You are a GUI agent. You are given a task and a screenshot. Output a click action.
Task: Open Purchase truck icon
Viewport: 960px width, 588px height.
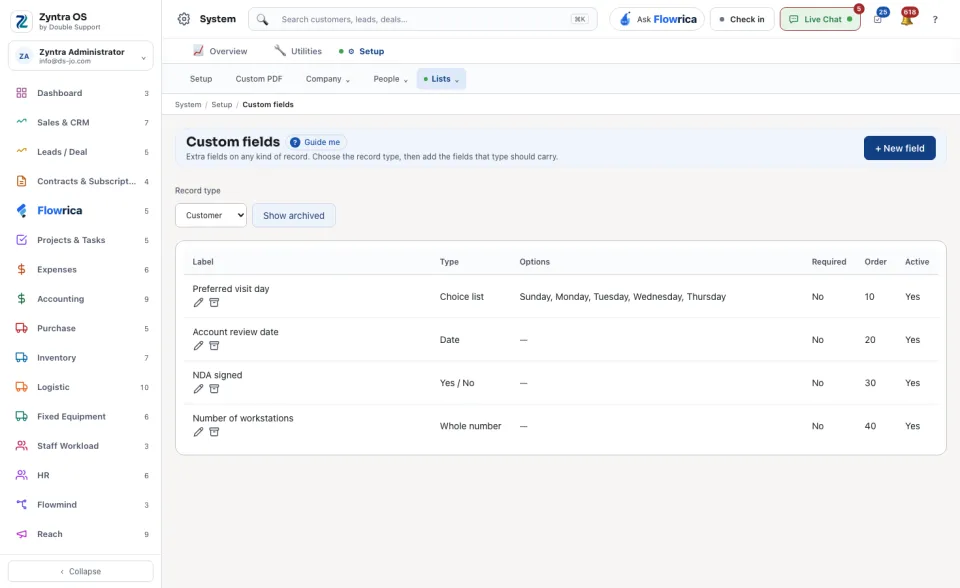[x=21, y=328]
